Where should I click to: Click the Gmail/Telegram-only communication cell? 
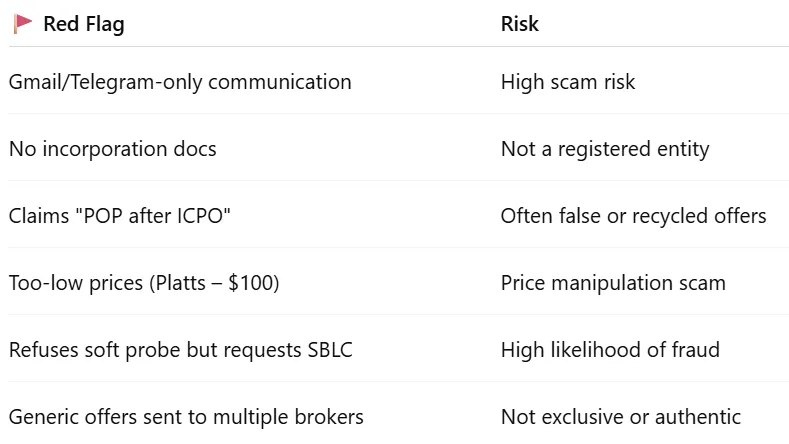pyautogui.click(x=180, y=82)
